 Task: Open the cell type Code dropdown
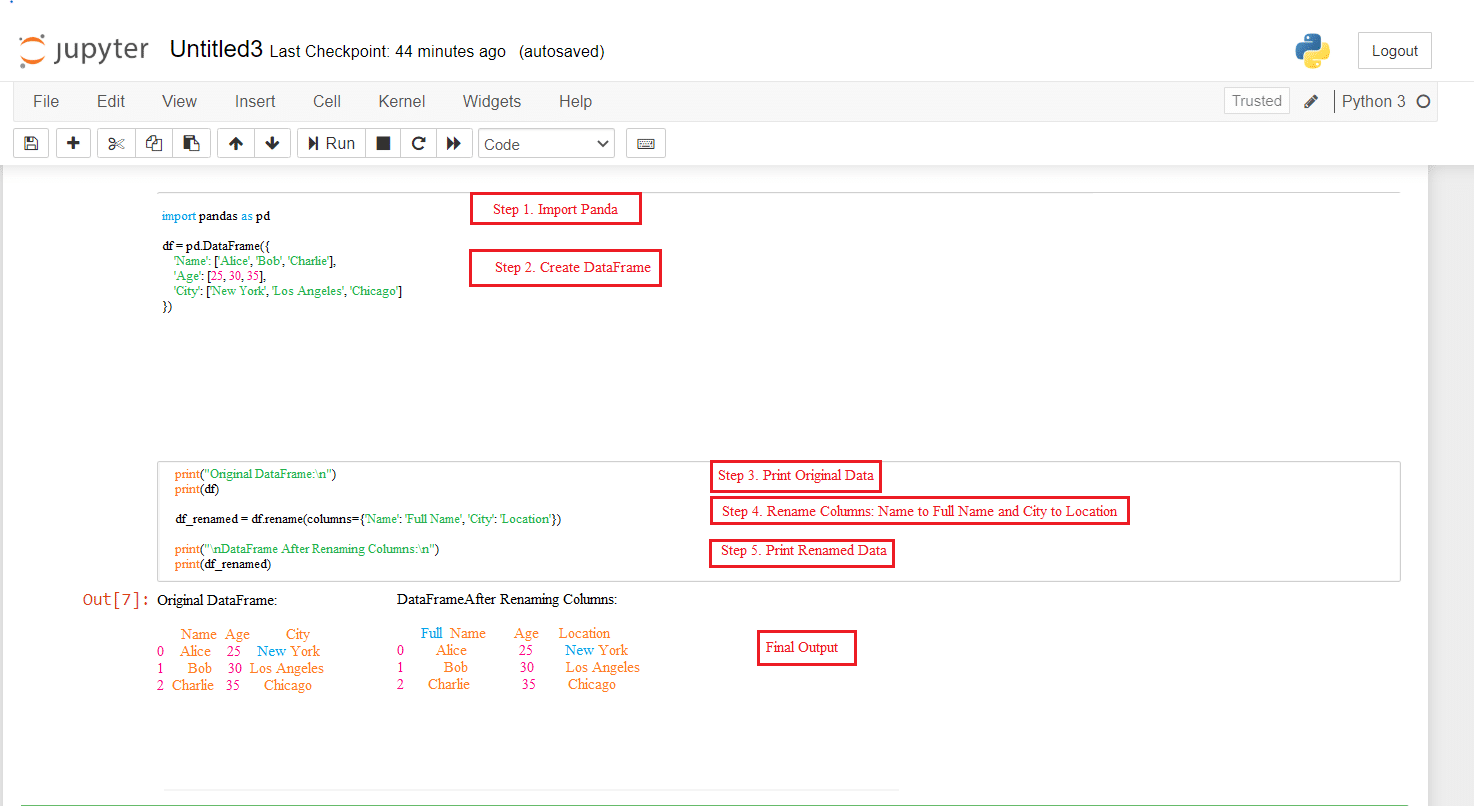tap(546, 144)
